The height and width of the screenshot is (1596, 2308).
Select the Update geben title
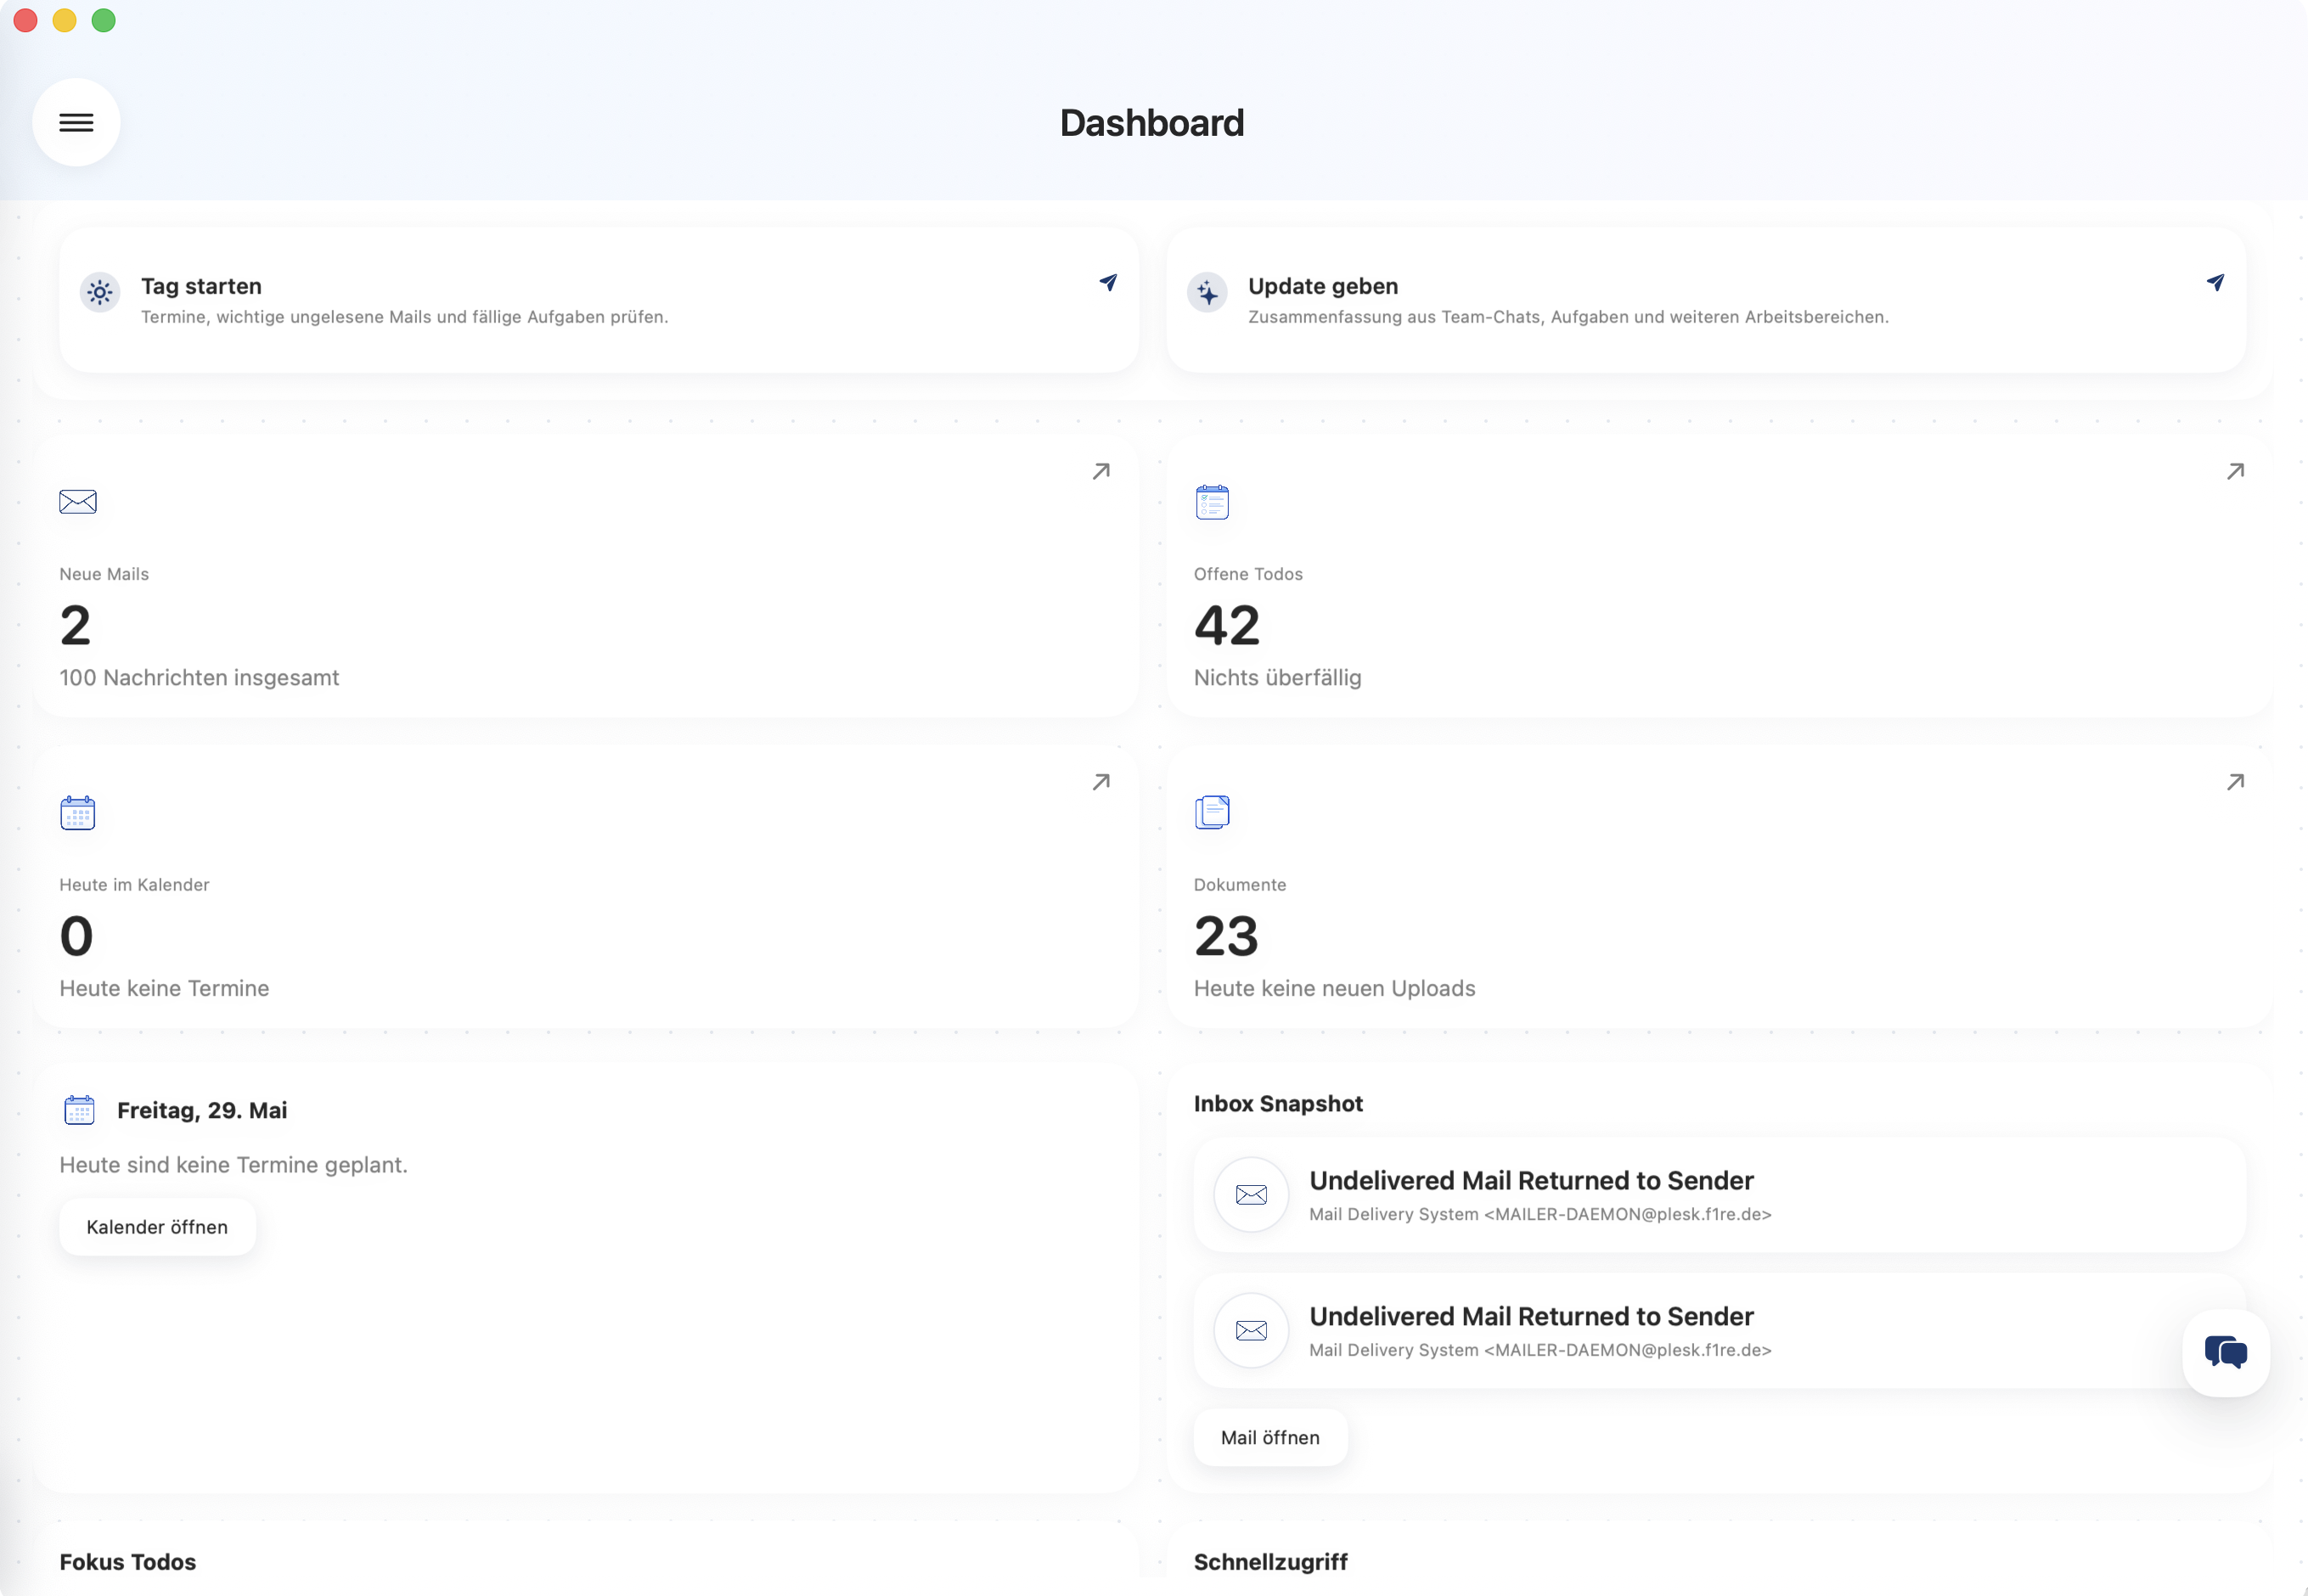1323,286
